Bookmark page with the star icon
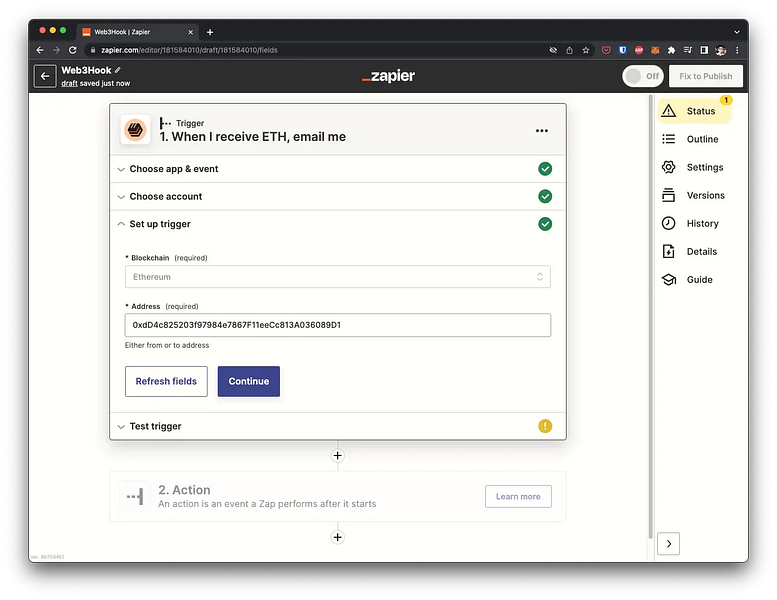Screen dimensions: 777x600 pos(586,50)
